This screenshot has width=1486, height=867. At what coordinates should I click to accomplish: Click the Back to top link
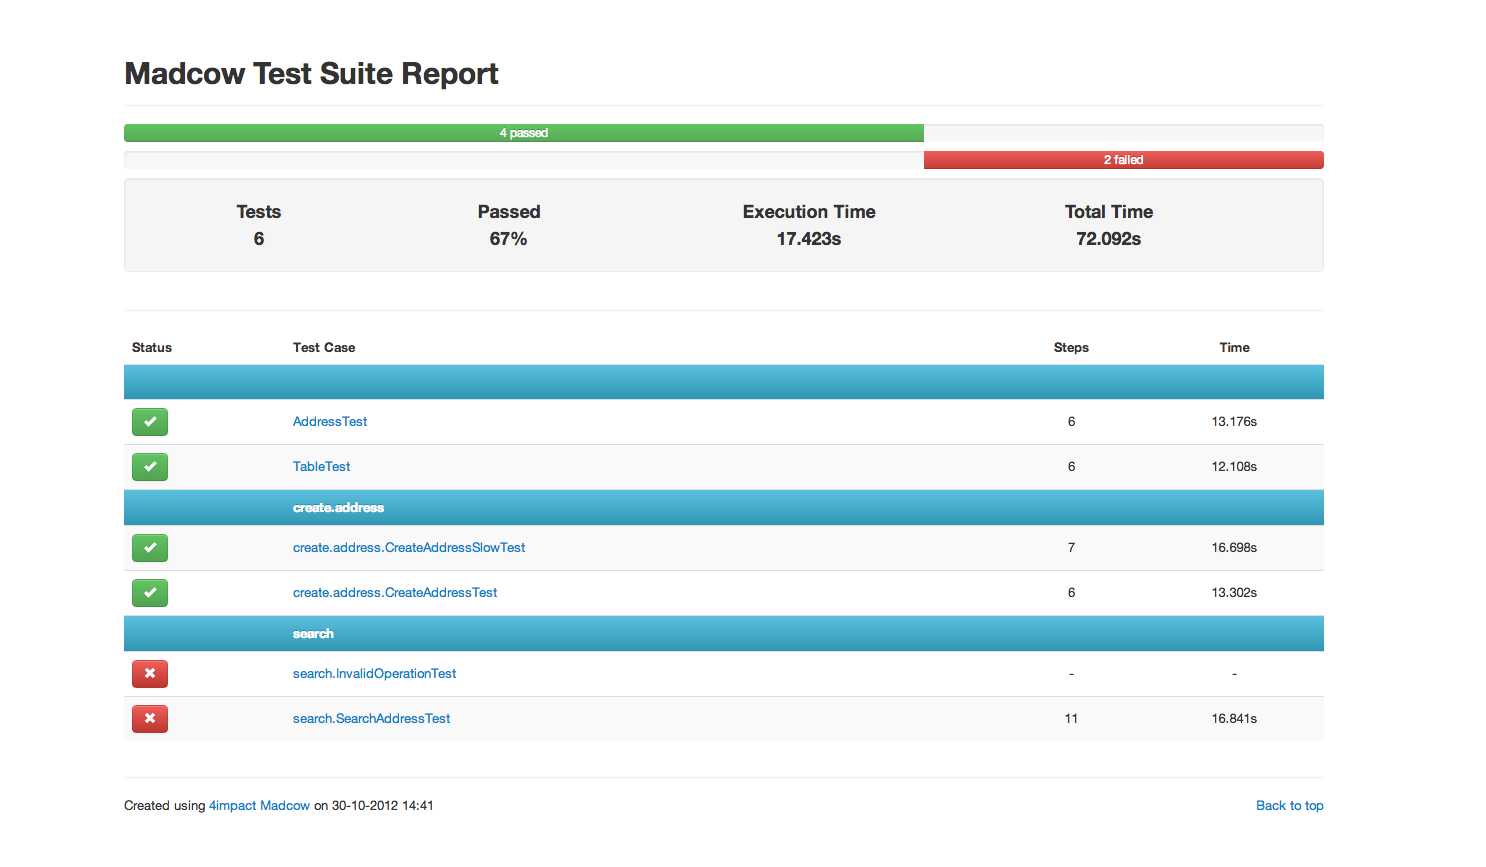pyautogui.click(x=1289, y=805)
